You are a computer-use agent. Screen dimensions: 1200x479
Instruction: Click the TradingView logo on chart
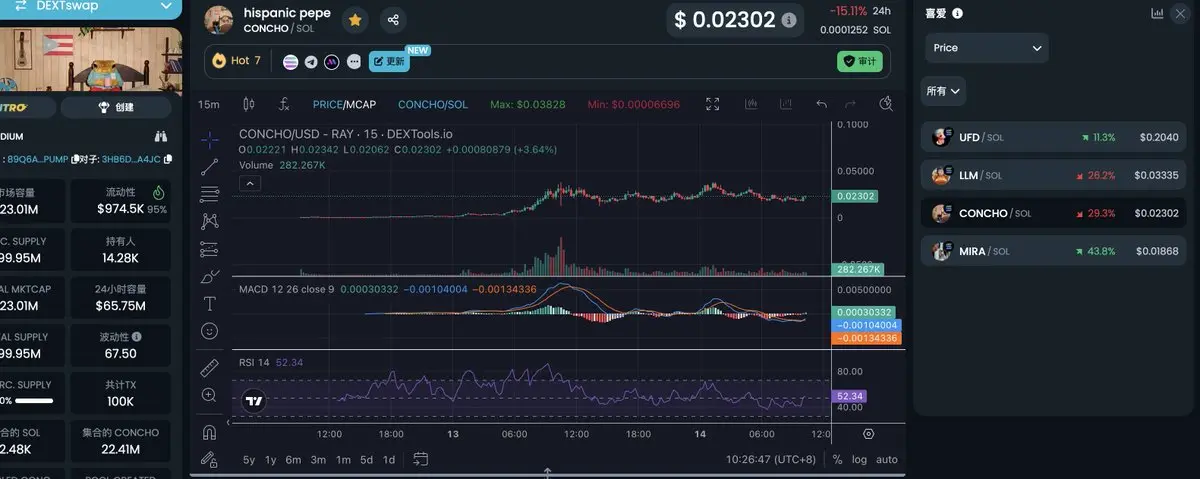click(254, 401)
